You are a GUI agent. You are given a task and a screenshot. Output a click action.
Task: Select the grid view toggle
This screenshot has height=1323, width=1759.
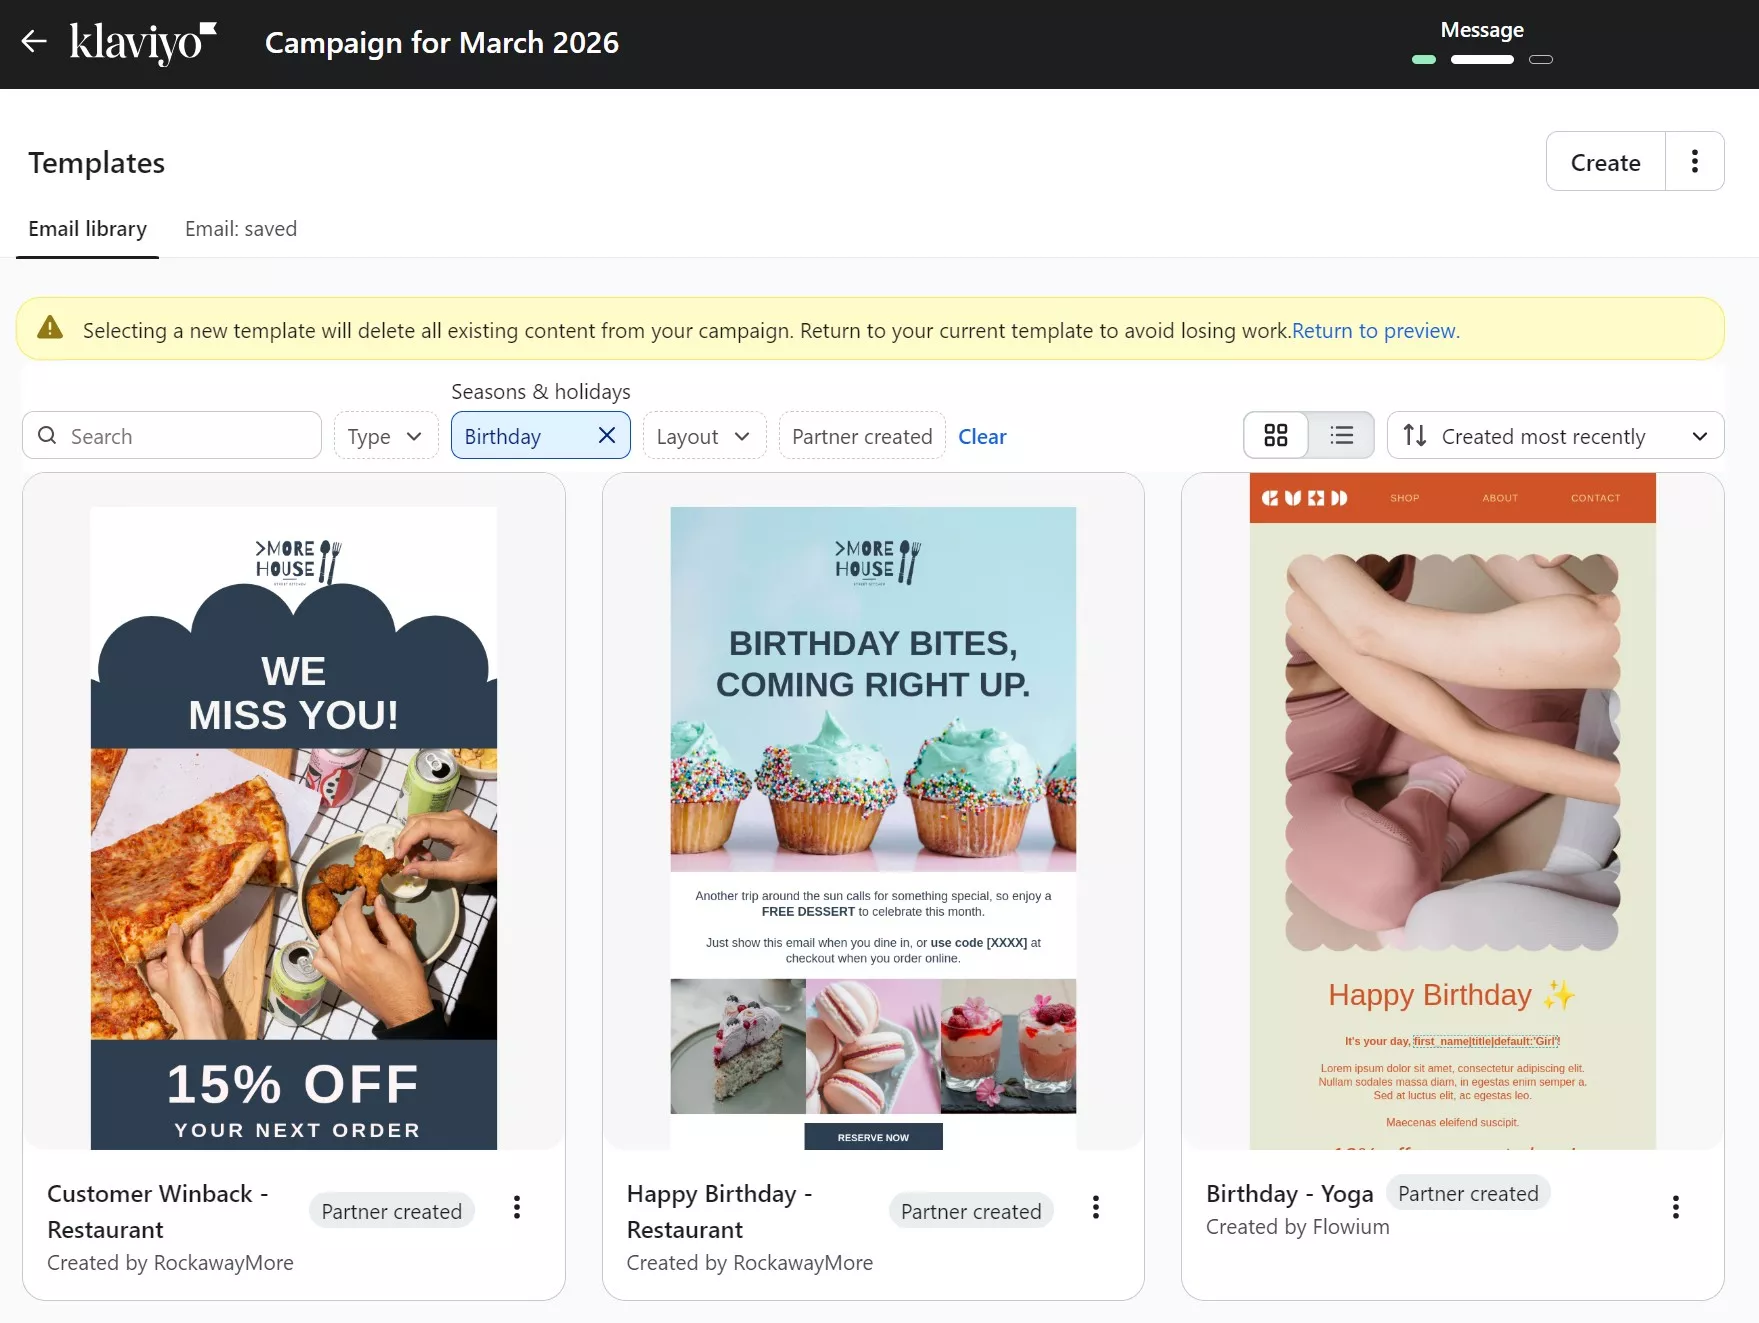[x=1275, y=435]
